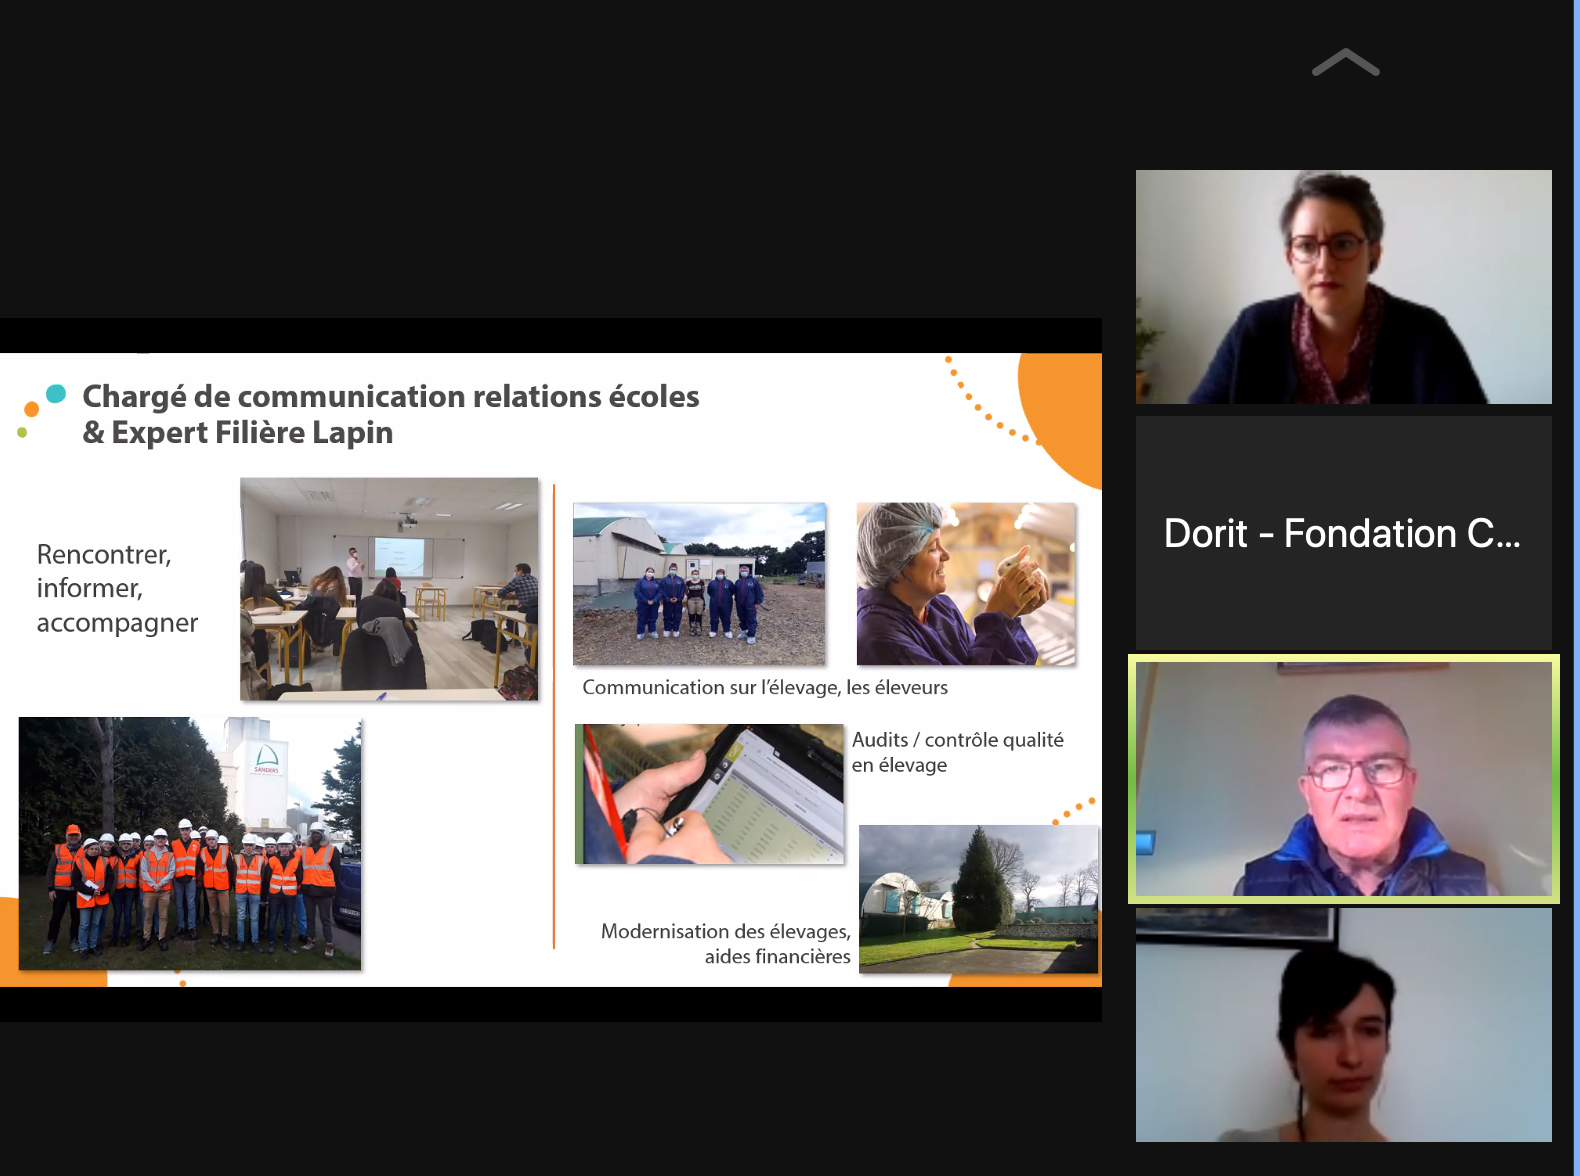The height and width of the screenshot is (1176, 1580).
Task: Click the group photo with orange safety vests
Action: 190,843
